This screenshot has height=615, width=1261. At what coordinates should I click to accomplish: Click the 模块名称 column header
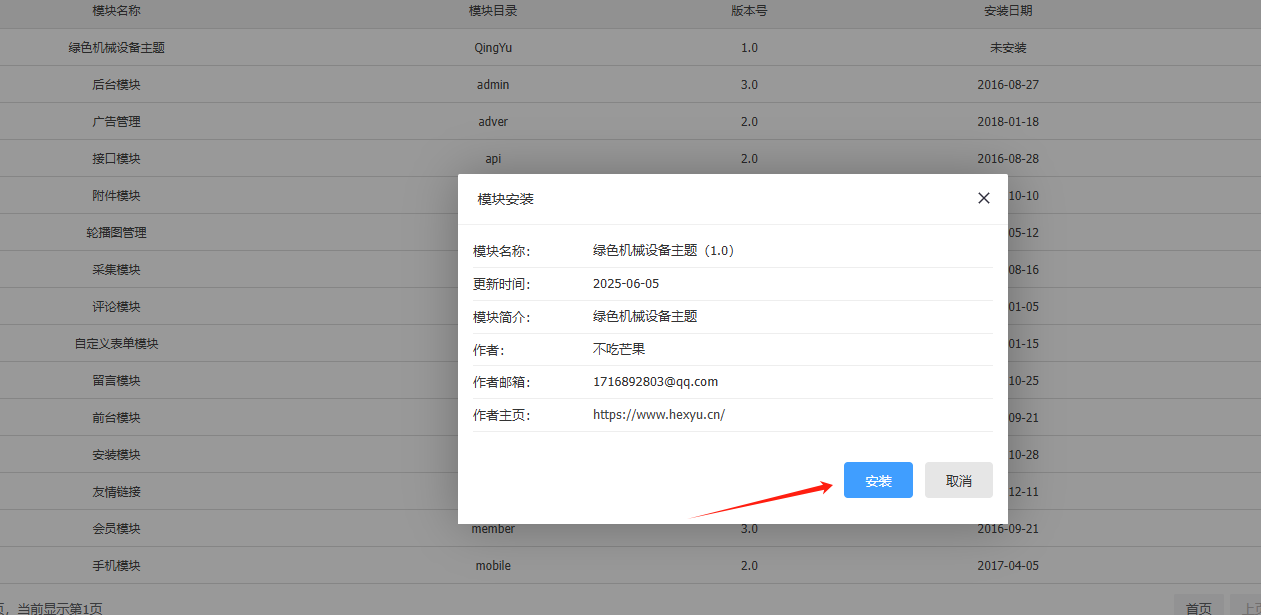[116, 11]
